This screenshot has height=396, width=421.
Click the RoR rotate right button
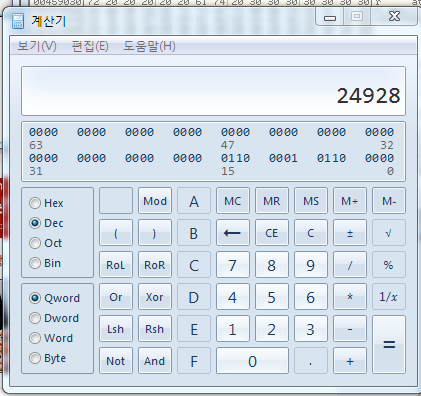(x=155, y=265)
